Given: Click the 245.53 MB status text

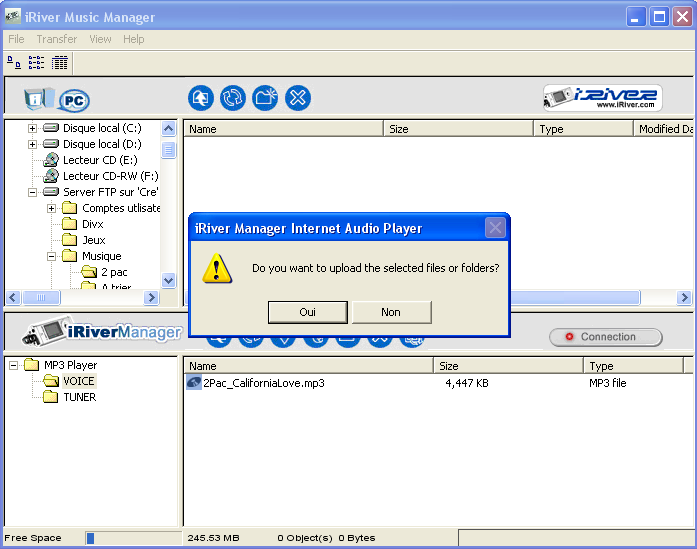Looking at the screenshot, I should [213, 538].
